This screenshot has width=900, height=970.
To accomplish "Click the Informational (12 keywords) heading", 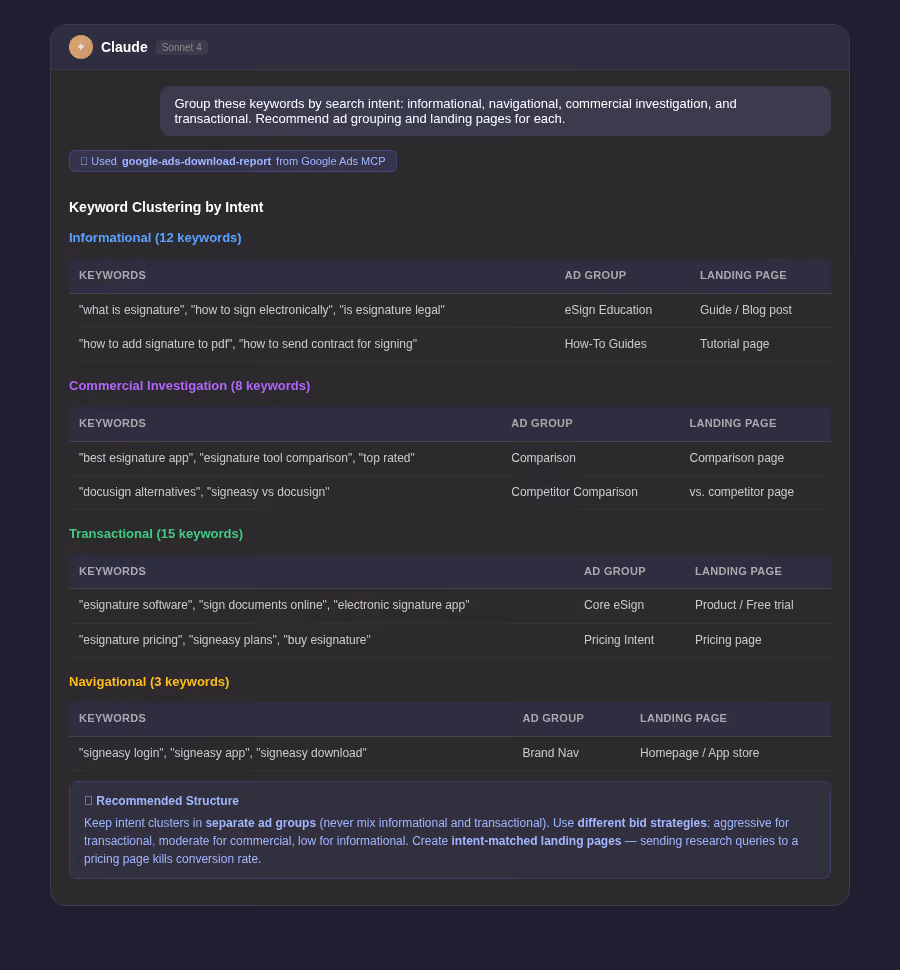I will click(x=155, y=238).
